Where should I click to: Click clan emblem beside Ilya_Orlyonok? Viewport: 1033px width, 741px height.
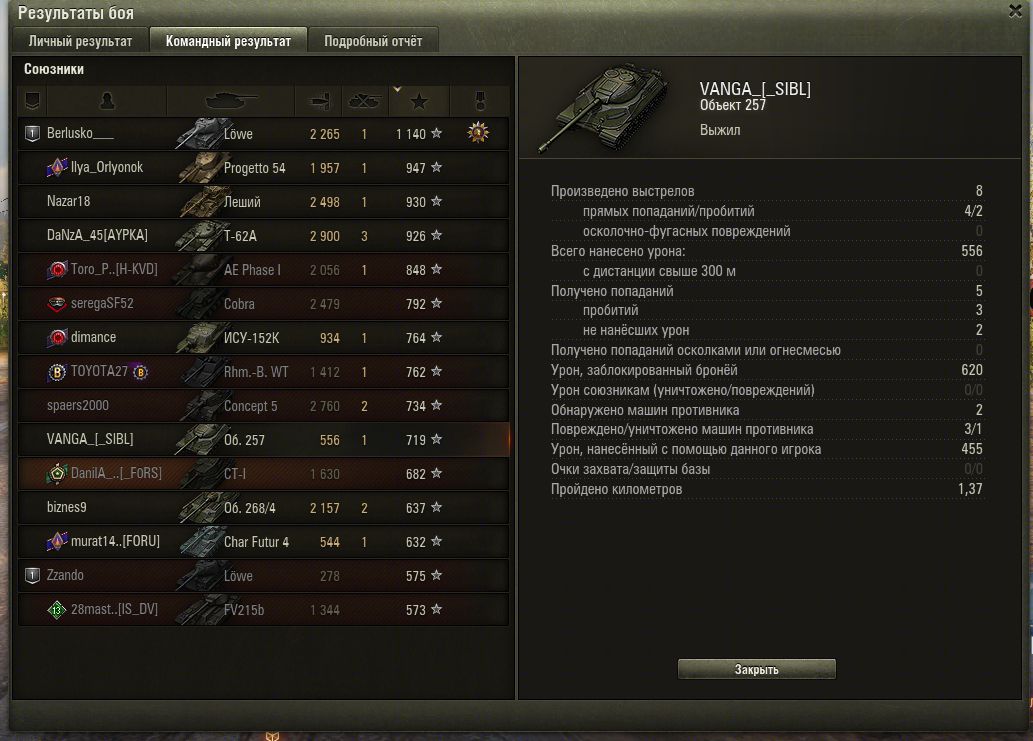pos(57,167)
